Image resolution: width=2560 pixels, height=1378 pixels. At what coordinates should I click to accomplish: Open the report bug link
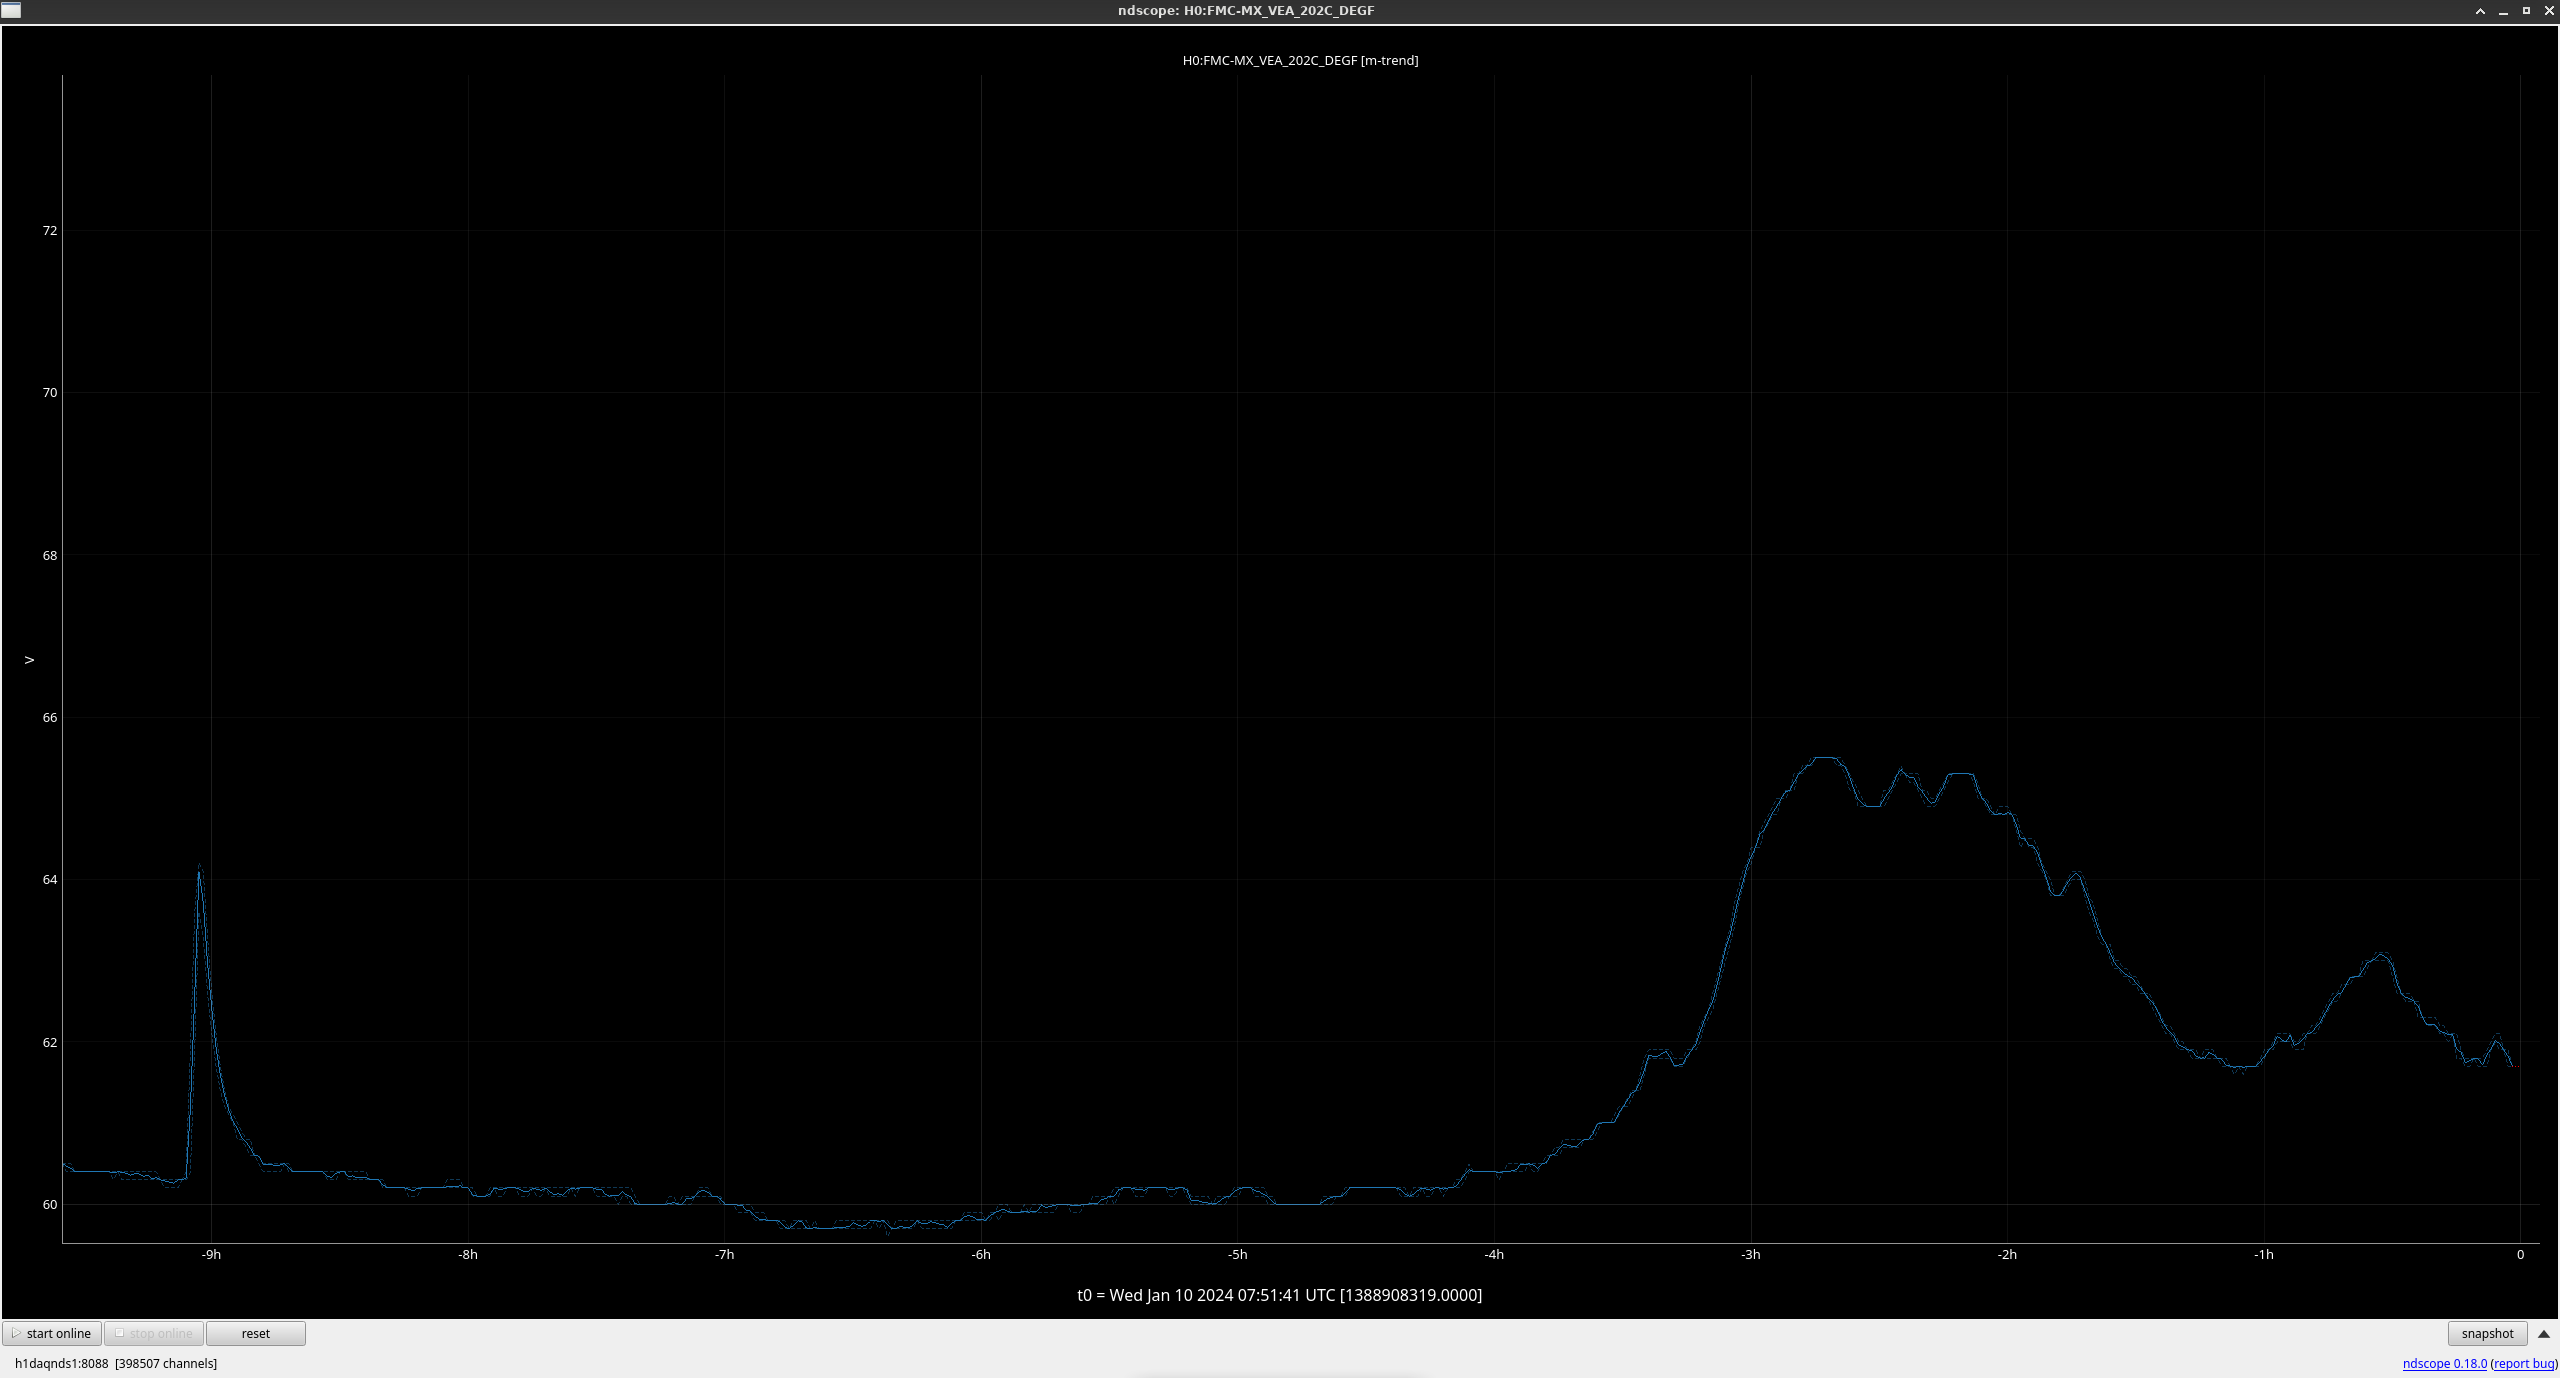[x=2525, y=1363]
